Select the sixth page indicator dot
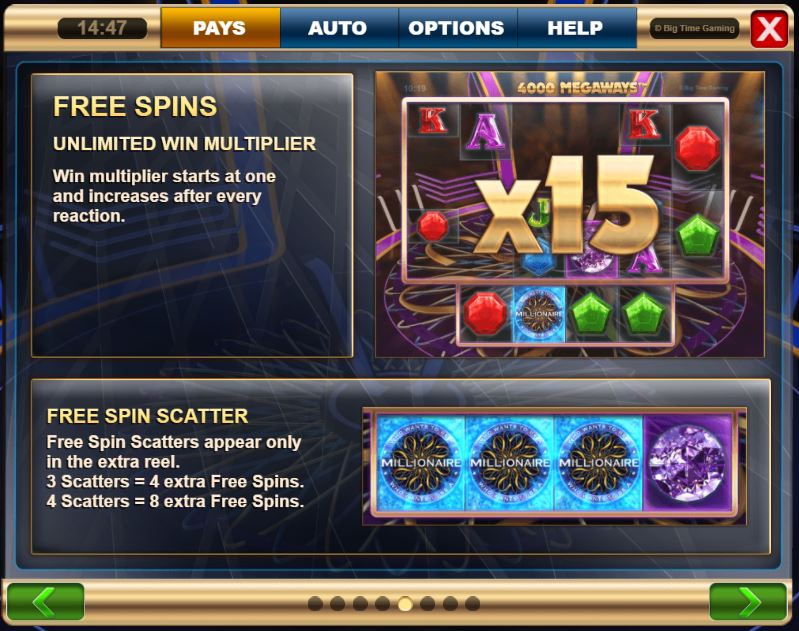The height and width of the screenshot is (631, 799). pos(428,603)
